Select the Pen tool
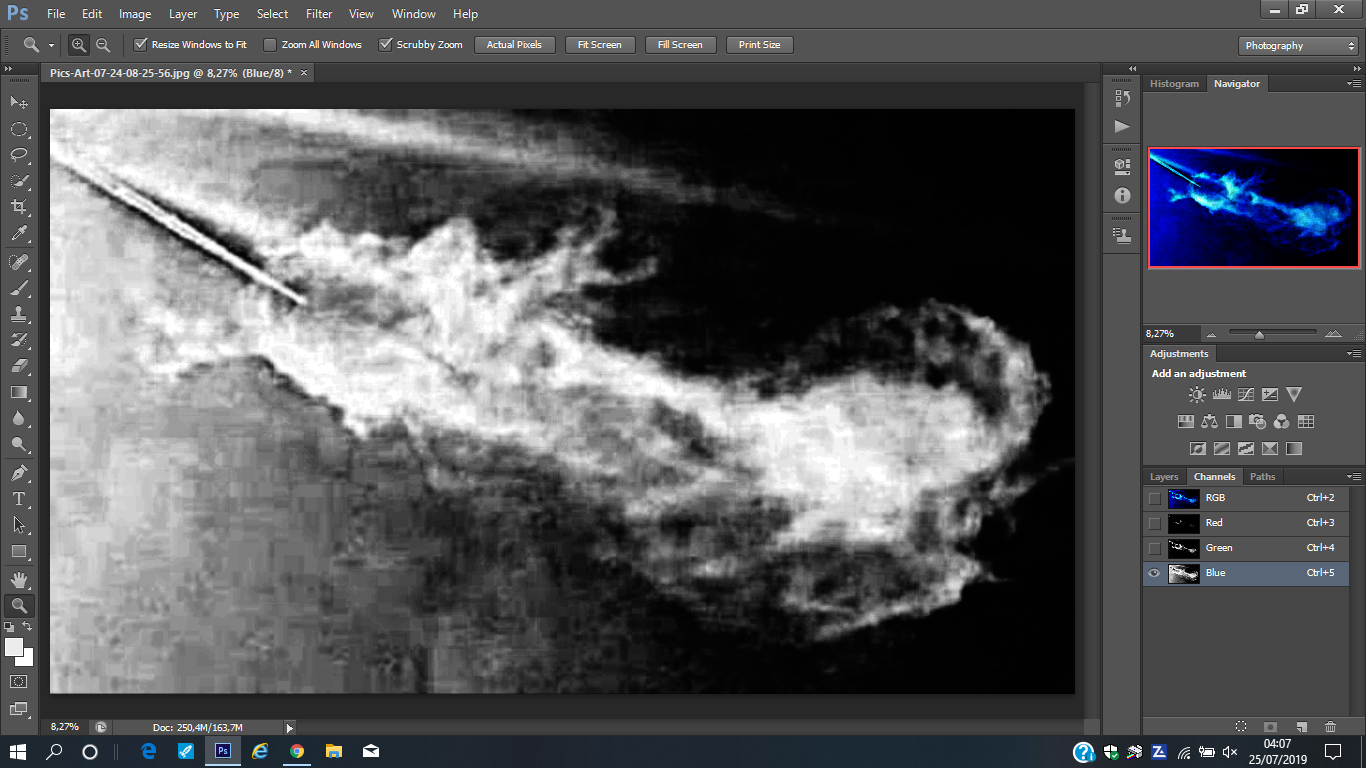1366x768 pixels. (18, 473)
